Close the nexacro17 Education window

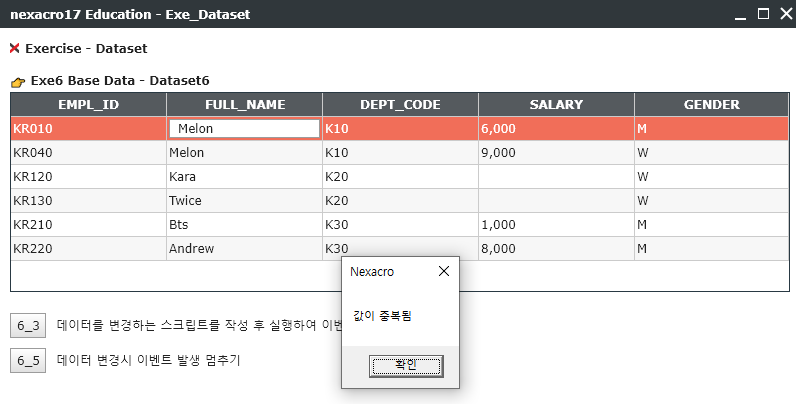(786, 14)
